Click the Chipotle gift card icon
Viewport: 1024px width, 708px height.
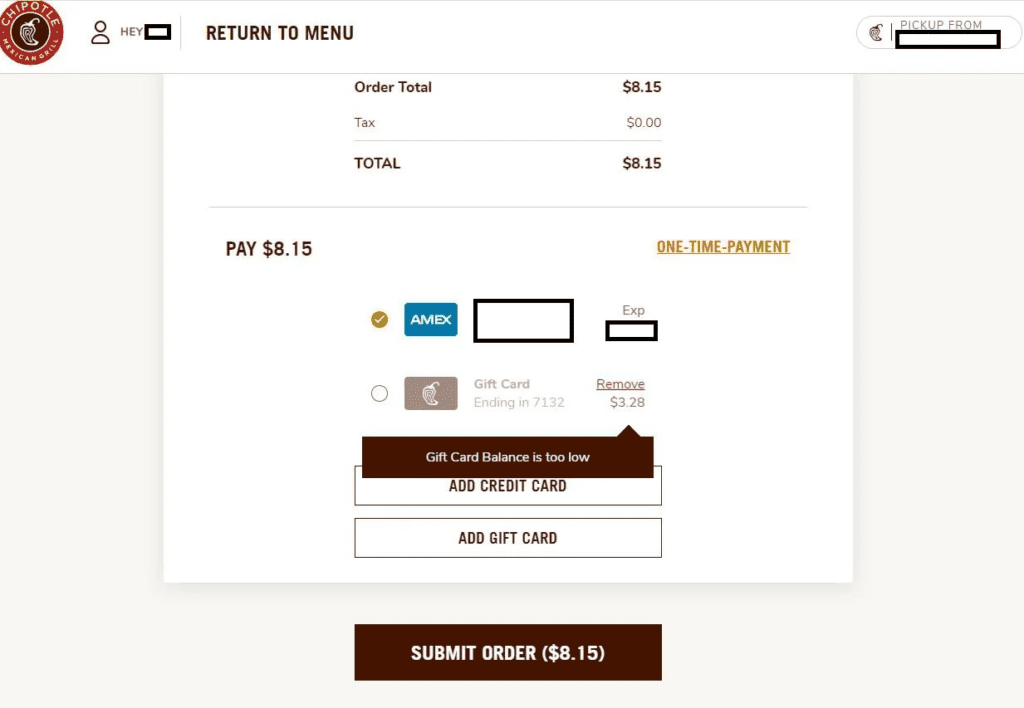click(x=431, y=393)
